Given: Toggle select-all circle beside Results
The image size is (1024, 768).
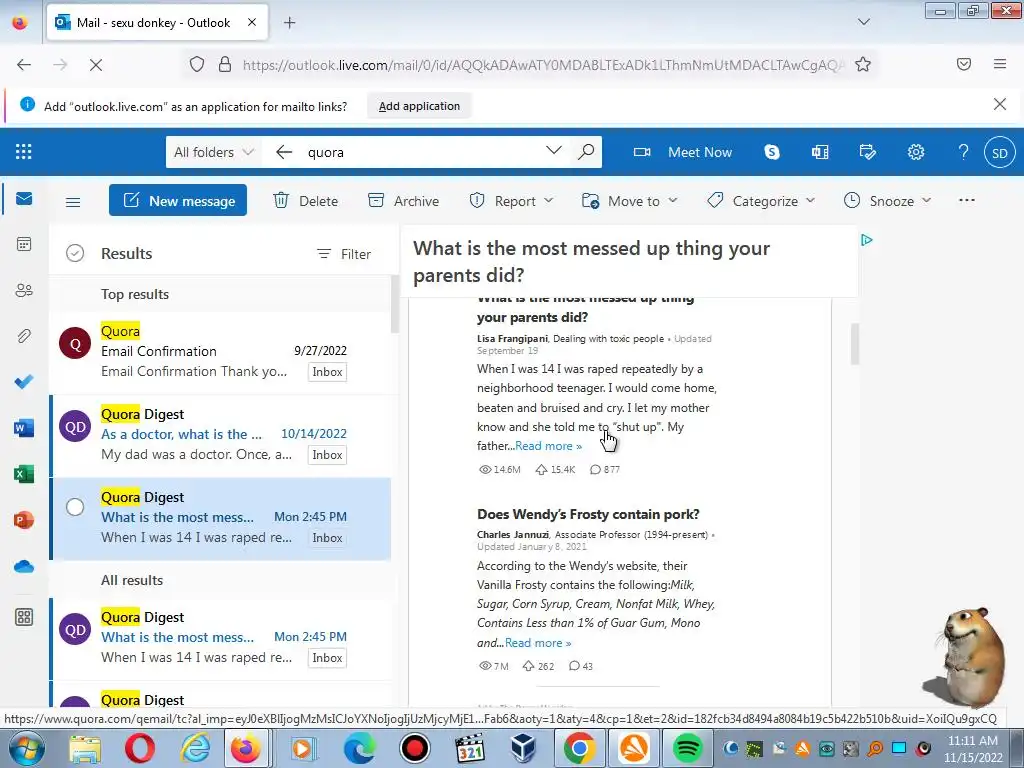Looking at the screenshot, I should [75, 253].
